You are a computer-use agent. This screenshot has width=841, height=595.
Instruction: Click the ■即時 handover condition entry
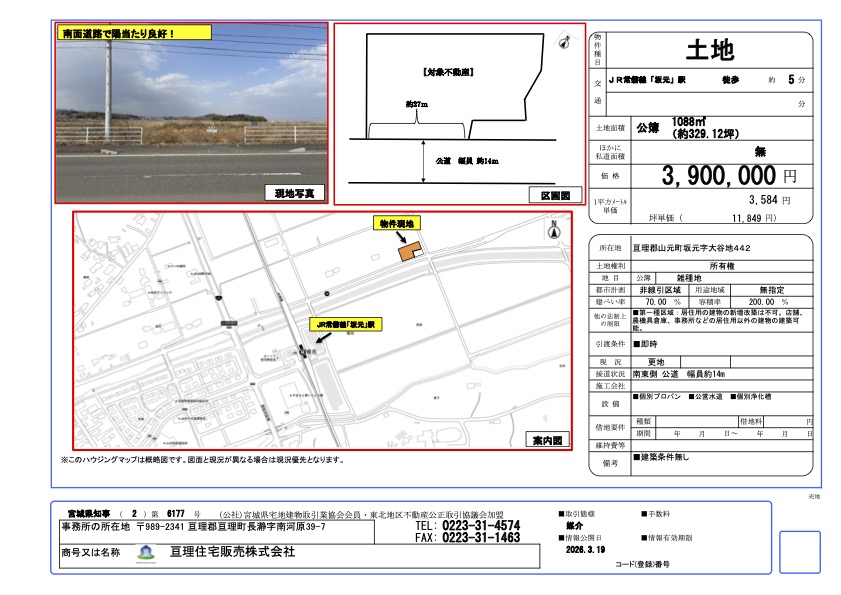[645, 342]
